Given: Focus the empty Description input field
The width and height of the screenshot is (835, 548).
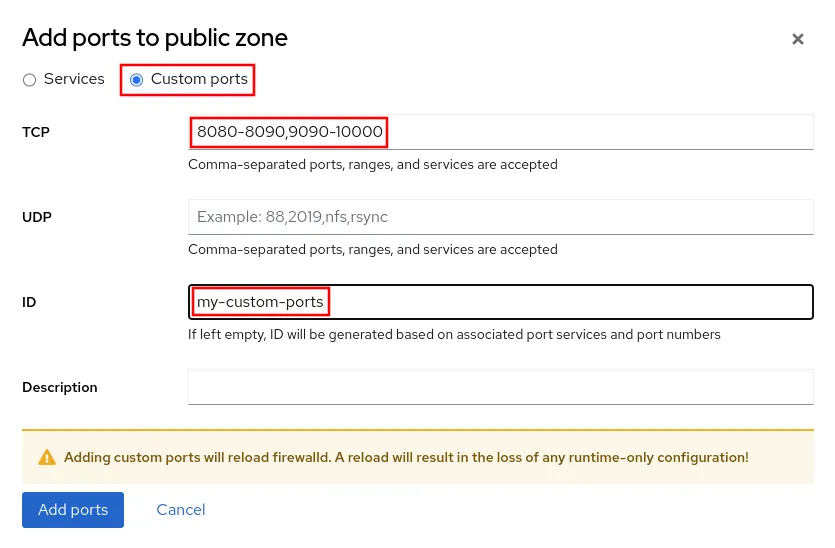Looking at the screenshot, I should click(500, 387).
